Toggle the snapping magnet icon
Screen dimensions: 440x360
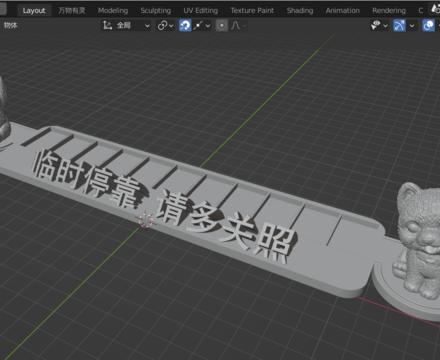pyautogui.click(x=185, y=25)
